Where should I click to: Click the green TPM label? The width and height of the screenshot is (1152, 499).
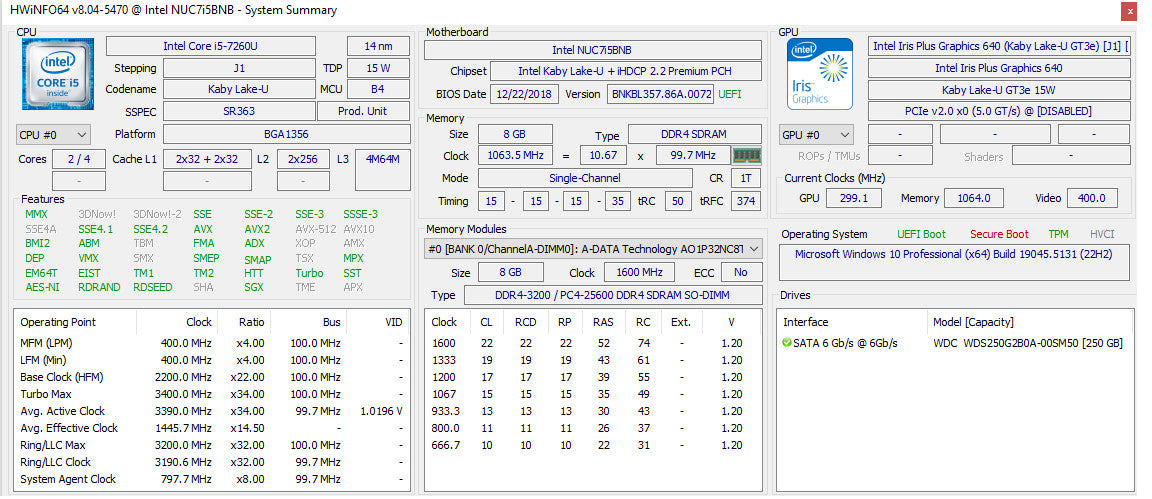point(1059,234)
